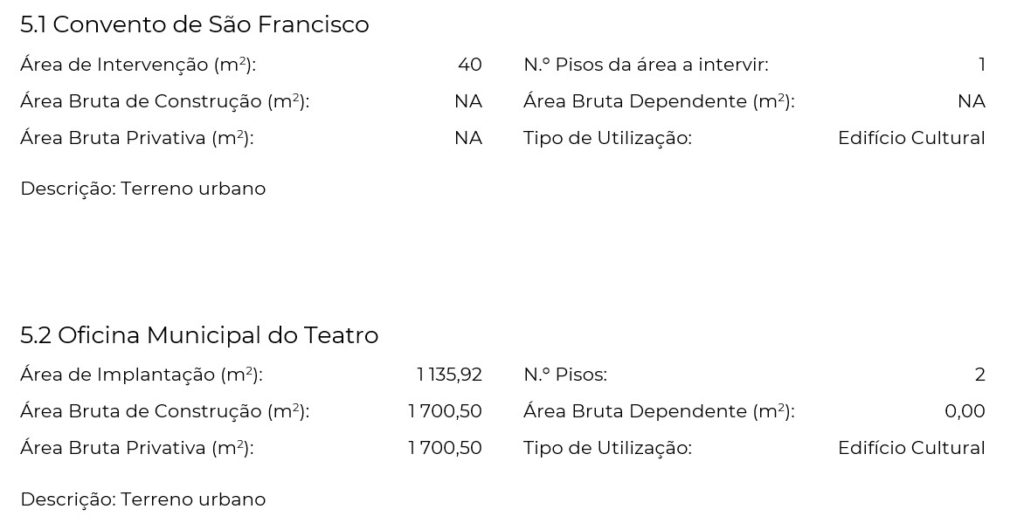Select the "Área de Intervenção (m²)" label
The width and height of the screenshot is (1024, 523).
[x=138, y=65]
